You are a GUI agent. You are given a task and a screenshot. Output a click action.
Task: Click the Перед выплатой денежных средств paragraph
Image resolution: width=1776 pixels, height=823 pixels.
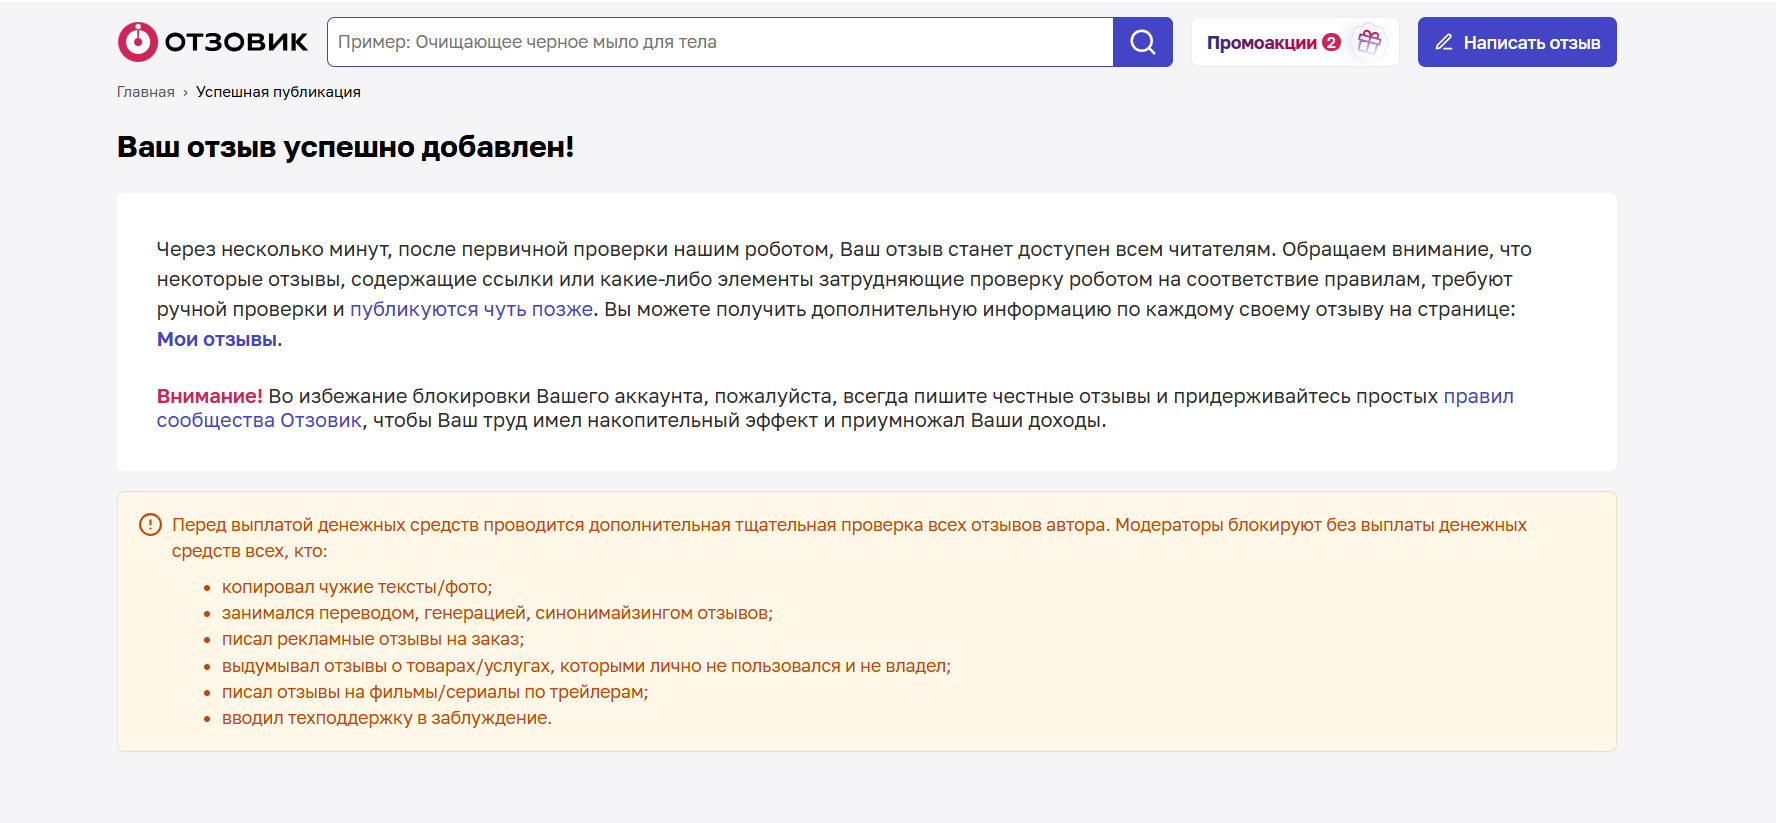pos(849,538)
